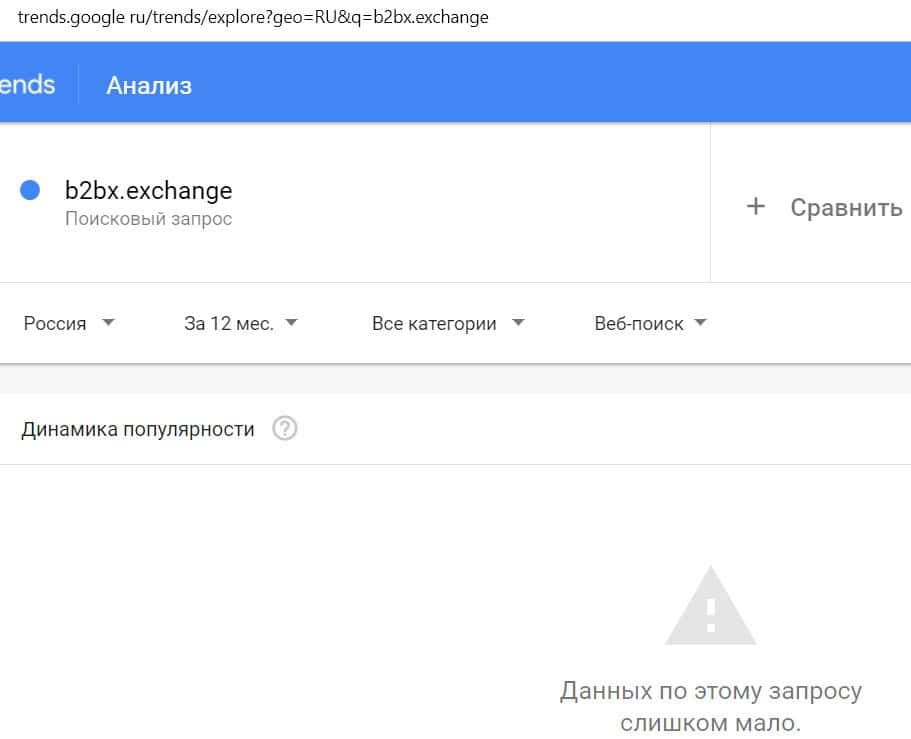Viewport: 911px width, 739px height.
Task: Click the arrow next to Россия
Action: tap(109, 323)
